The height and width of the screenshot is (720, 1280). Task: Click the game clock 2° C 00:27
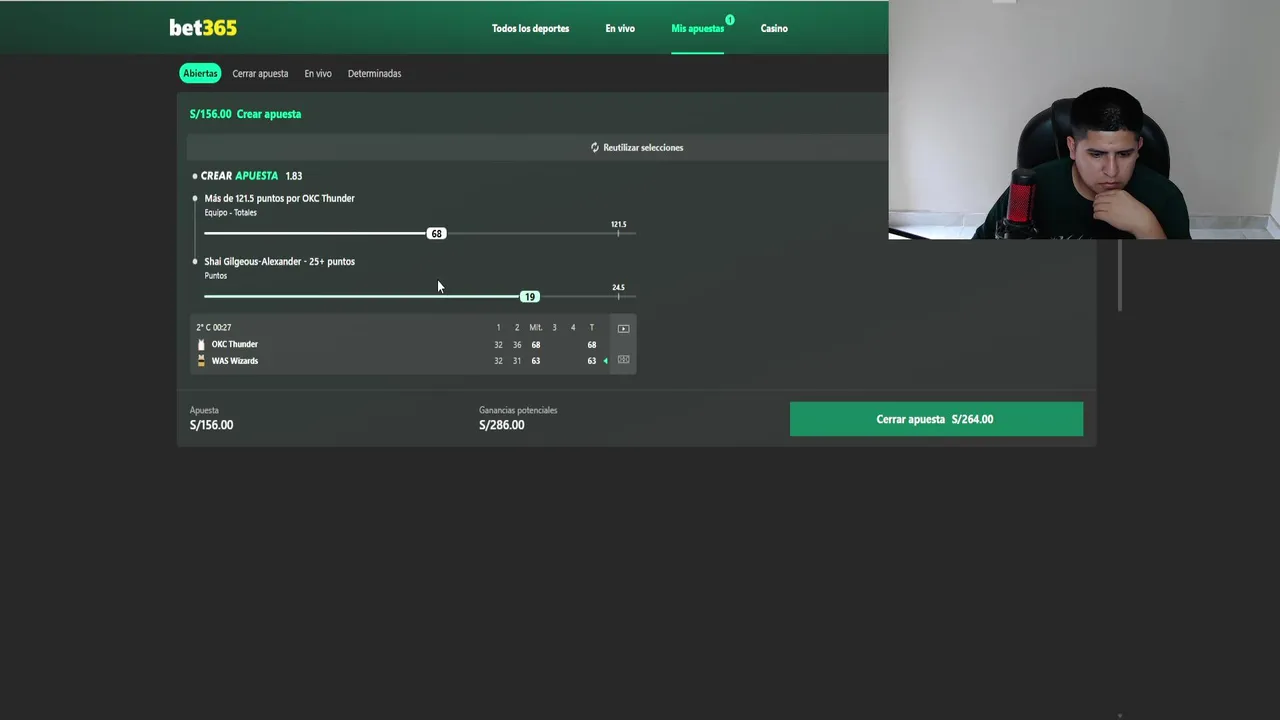(213, 327)
